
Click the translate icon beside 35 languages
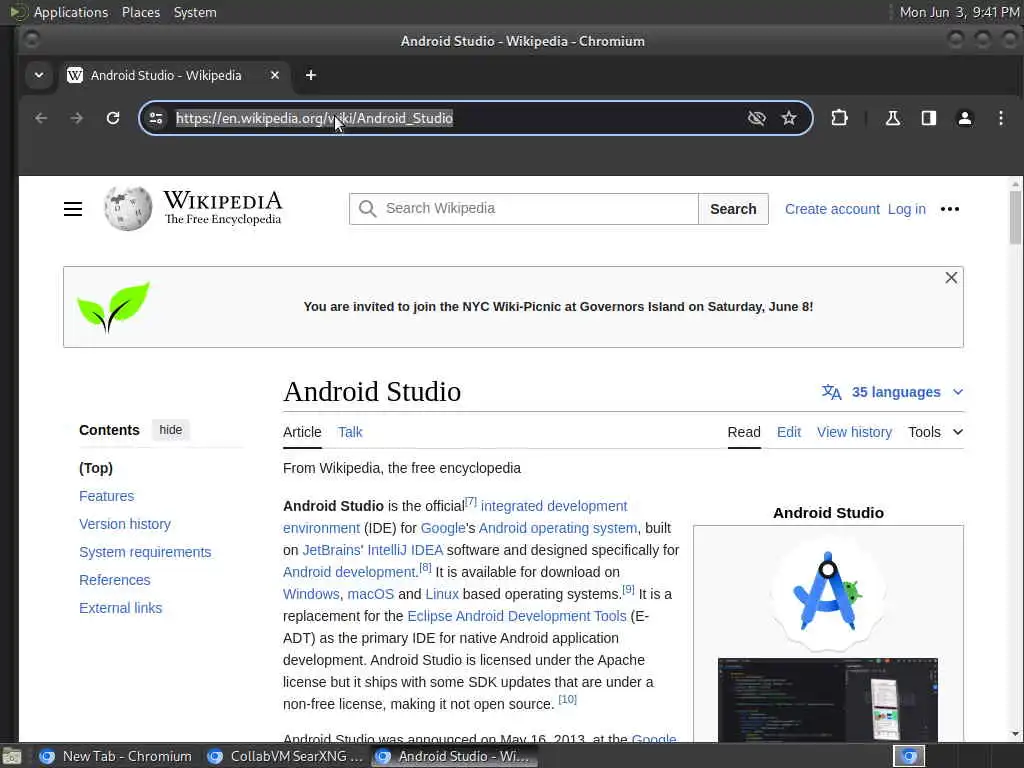pyautogui.click(x=831, y=392)
